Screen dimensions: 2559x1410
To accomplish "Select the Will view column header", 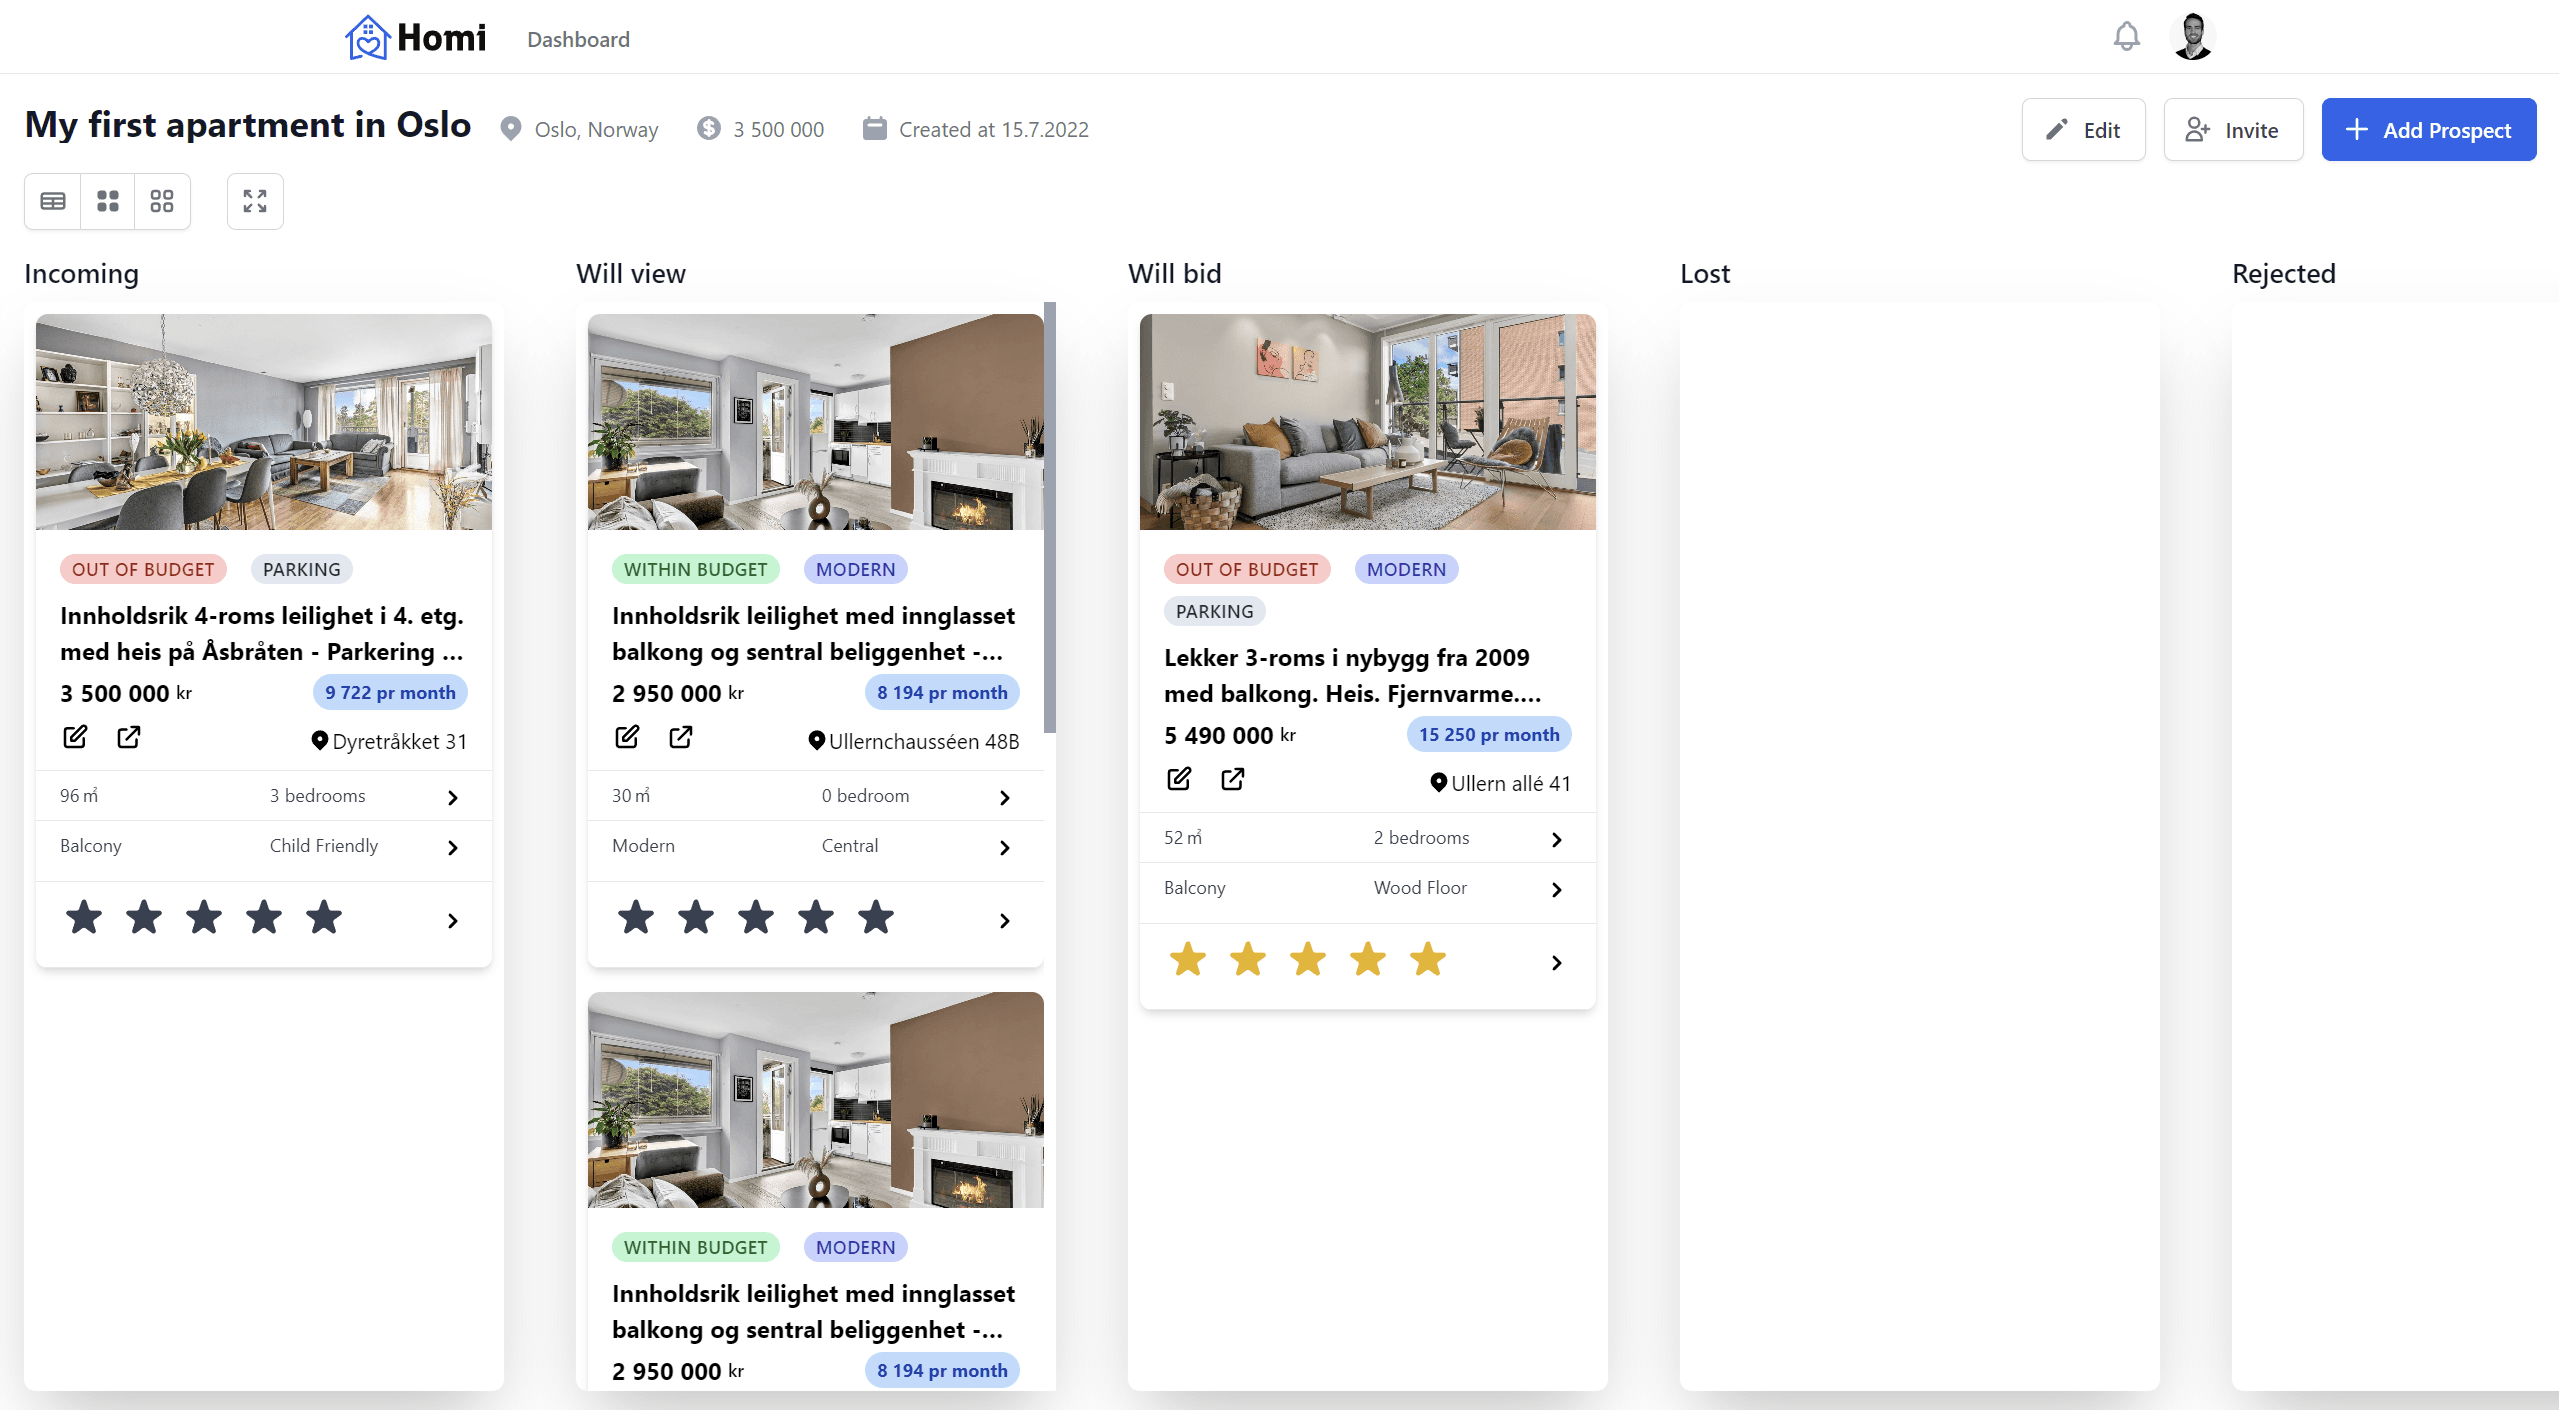I will click(631, 273).
